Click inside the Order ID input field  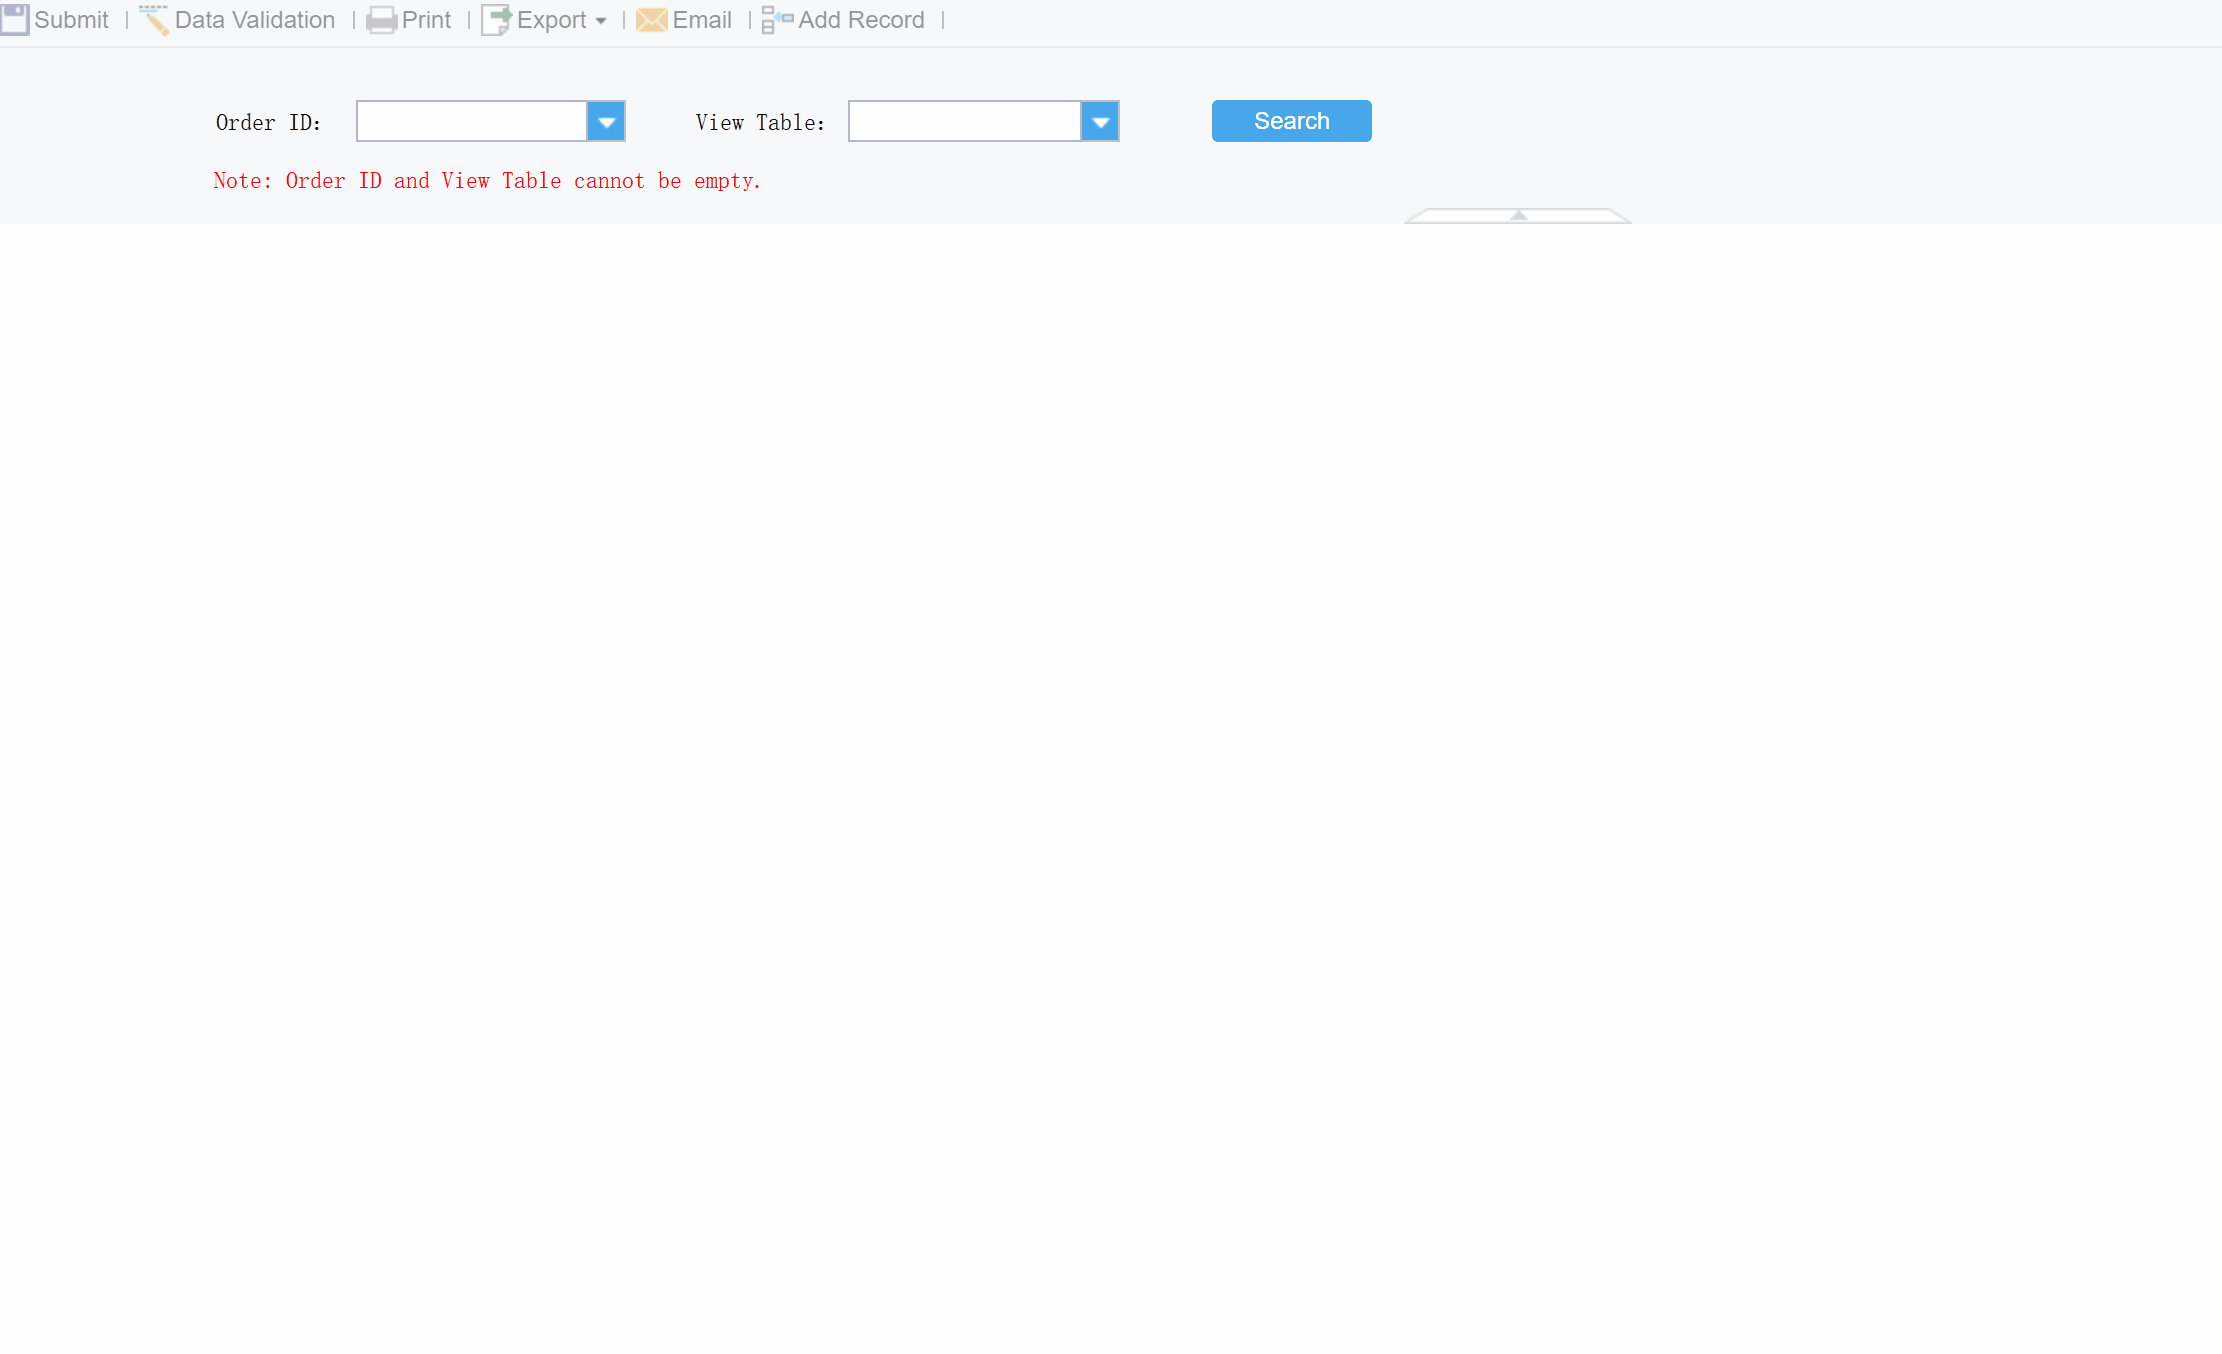pos(470,121)
